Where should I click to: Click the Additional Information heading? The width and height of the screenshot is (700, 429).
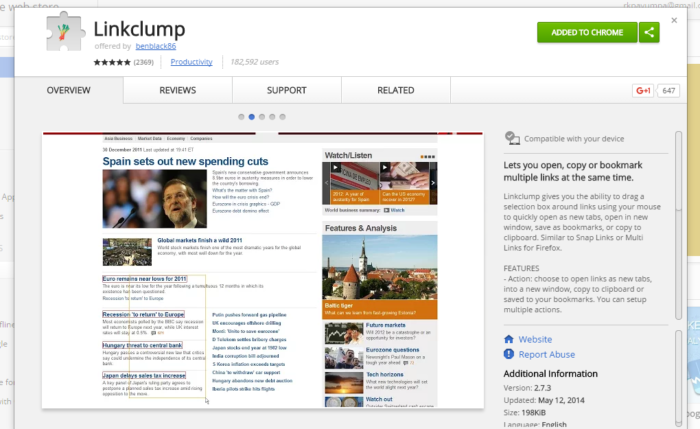click(550, 374)
